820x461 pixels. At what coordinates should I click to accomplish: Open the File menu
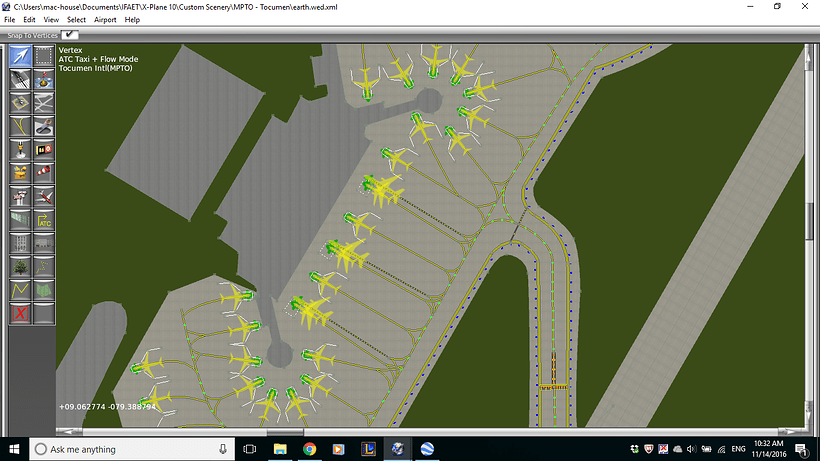[x=9, y=20]
